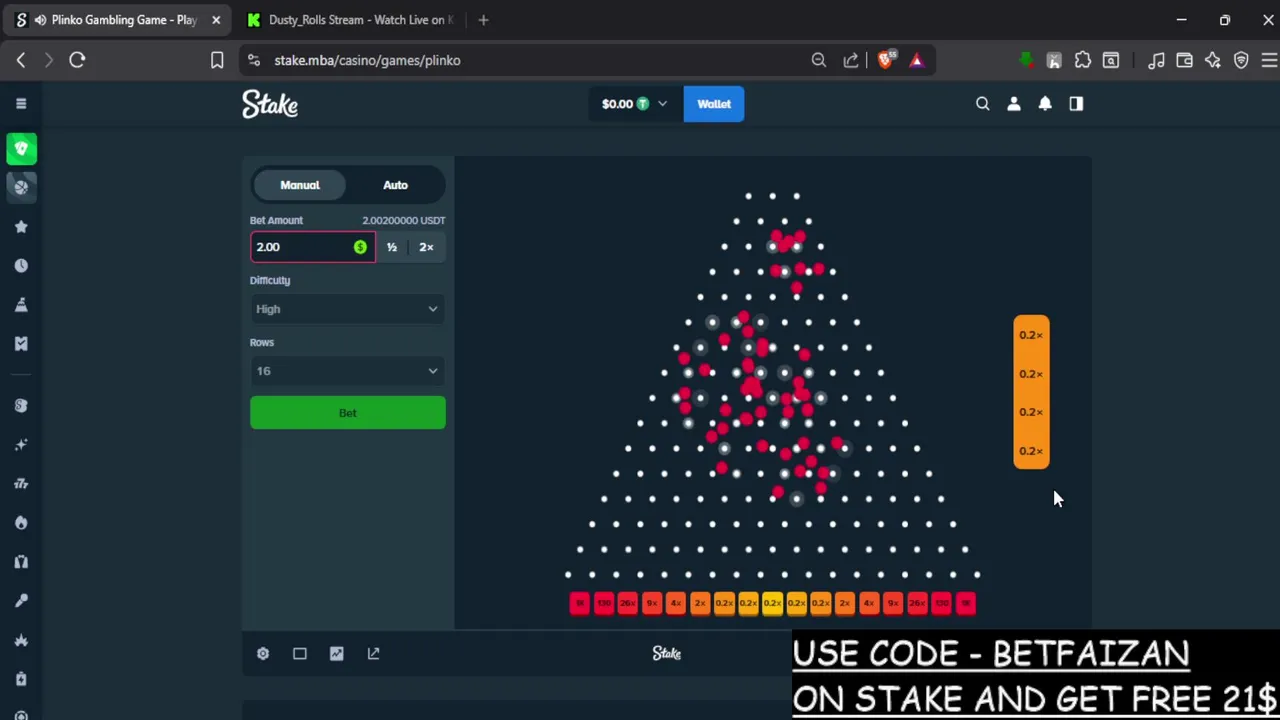Click the '2.00200000 USDT' amount text
Viewport: 1280px width, 720px height.
(404, 220)
